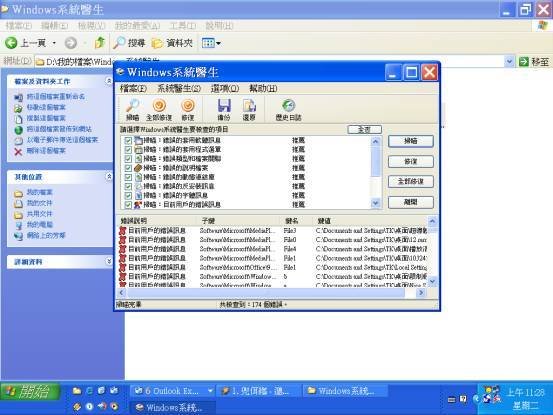The width and height of the screenshot is (553, 415).
Task: Collapse the 其他位置 sidebar panel
Action: click(x=109, y=176)
